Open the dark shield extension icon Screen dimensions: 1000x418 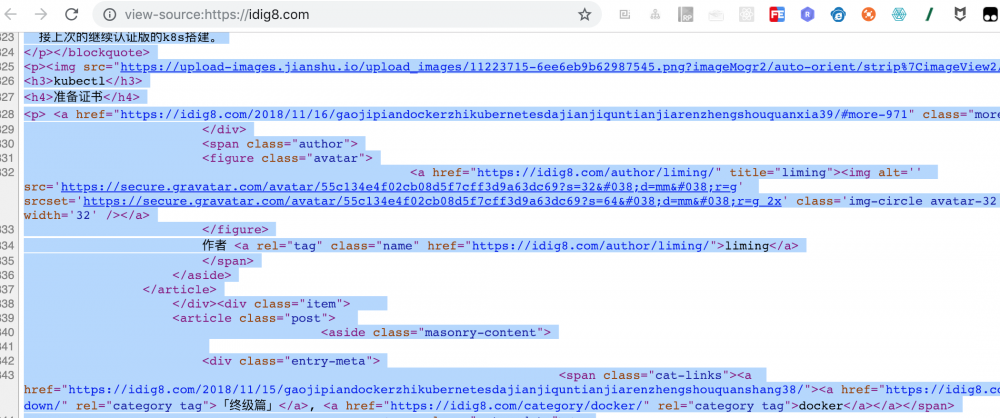coord(959,15)
